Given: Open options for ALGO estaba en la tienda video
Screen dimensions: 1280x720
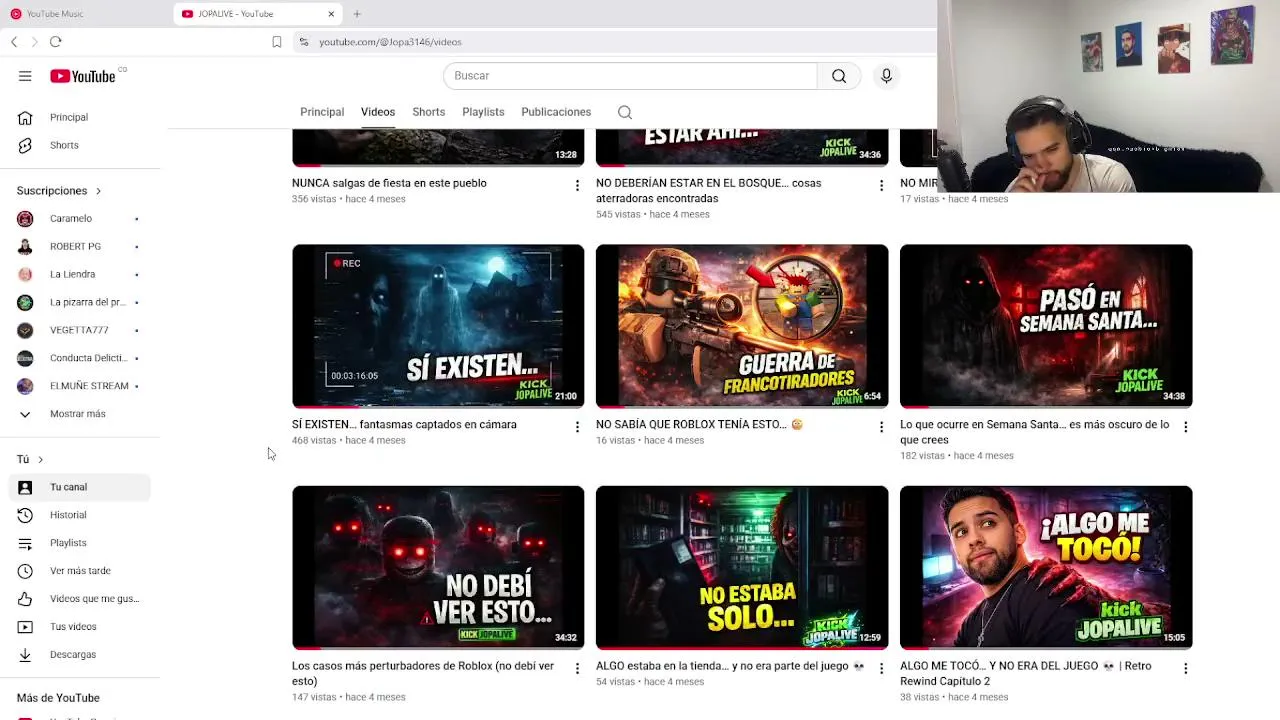Looking at the screenshot, I should coord(881,668).
